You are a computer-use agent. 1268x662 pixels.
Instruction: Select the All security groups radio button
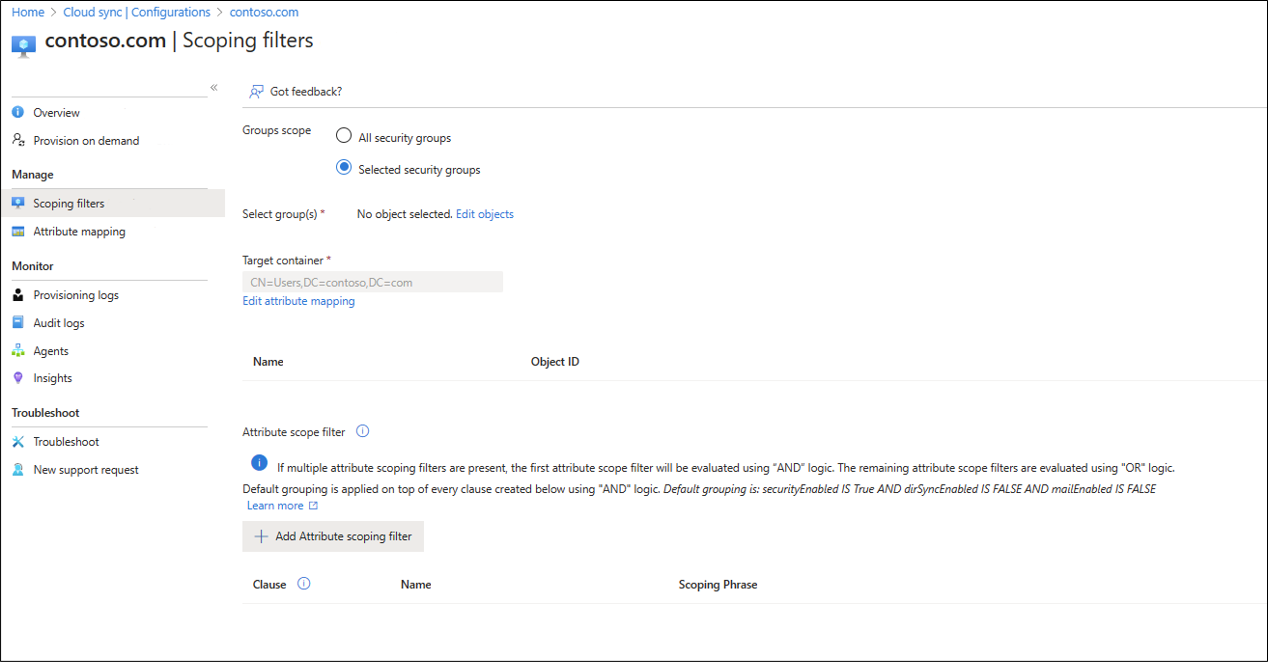click(344, 137)
